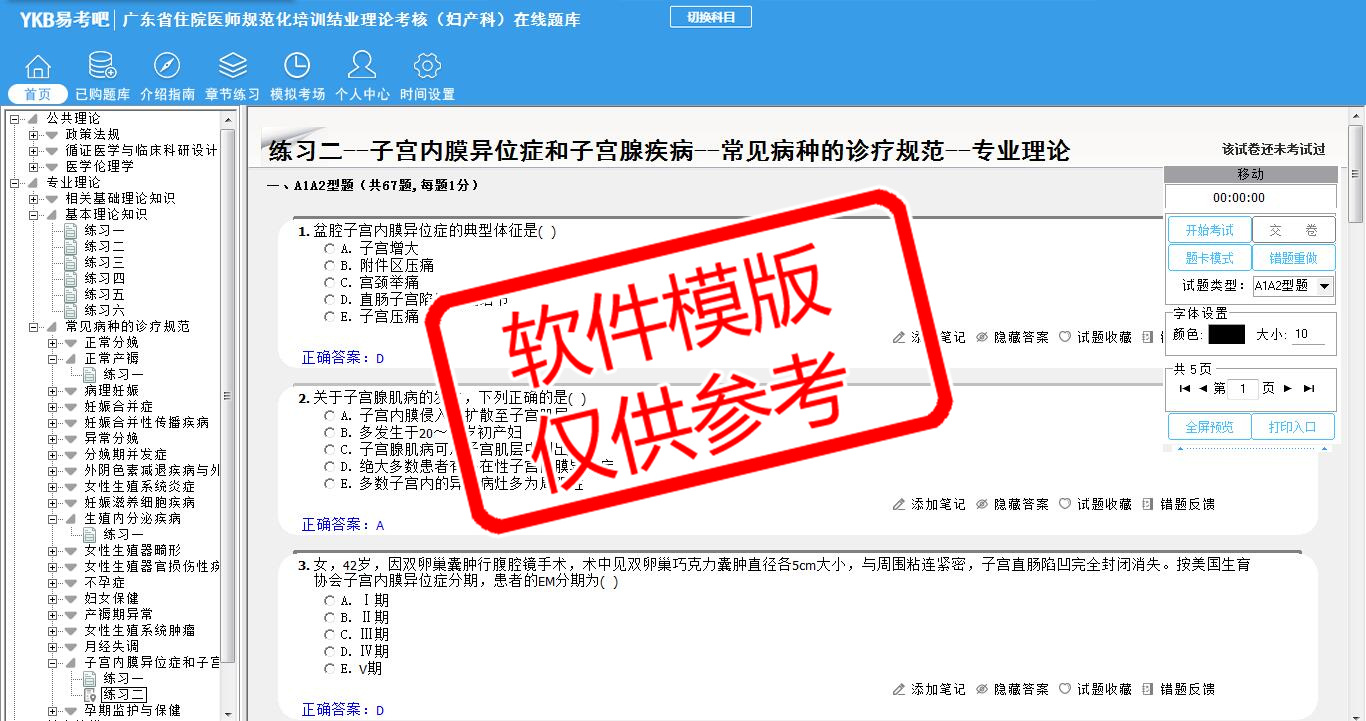This screenshot has width=1366, height=721.
Task: Select option A 子宫增大 in question 1
Action: [330, 248]
